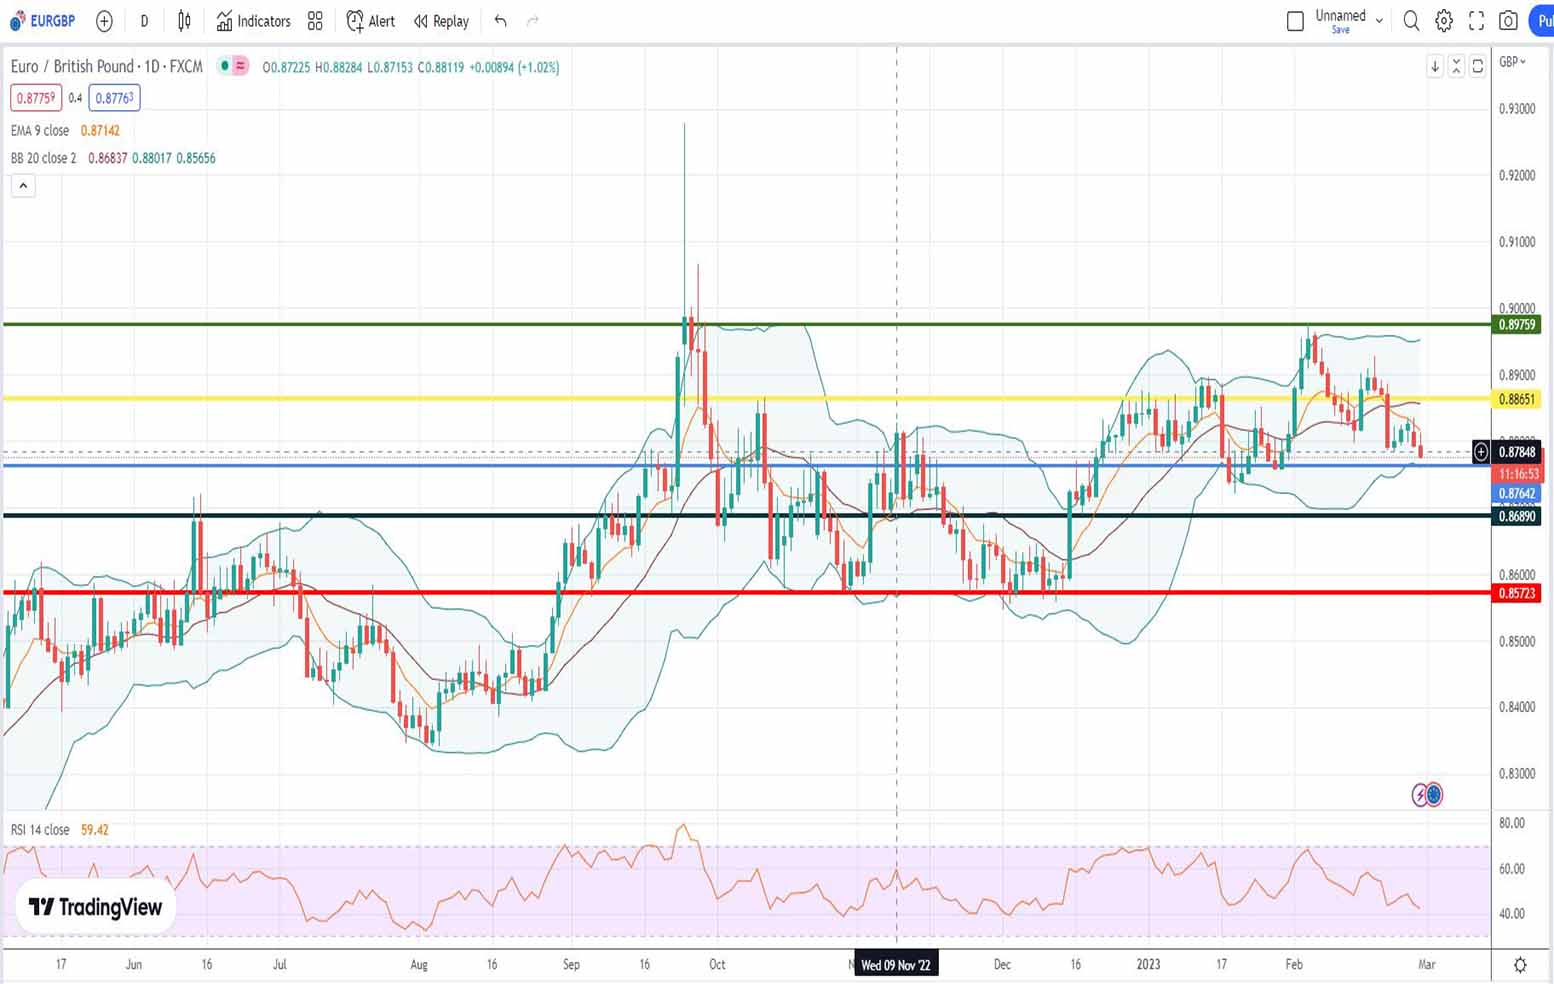The image size is (1554, 984).
Task: Create a new Alert
Action: coord(371,21)
